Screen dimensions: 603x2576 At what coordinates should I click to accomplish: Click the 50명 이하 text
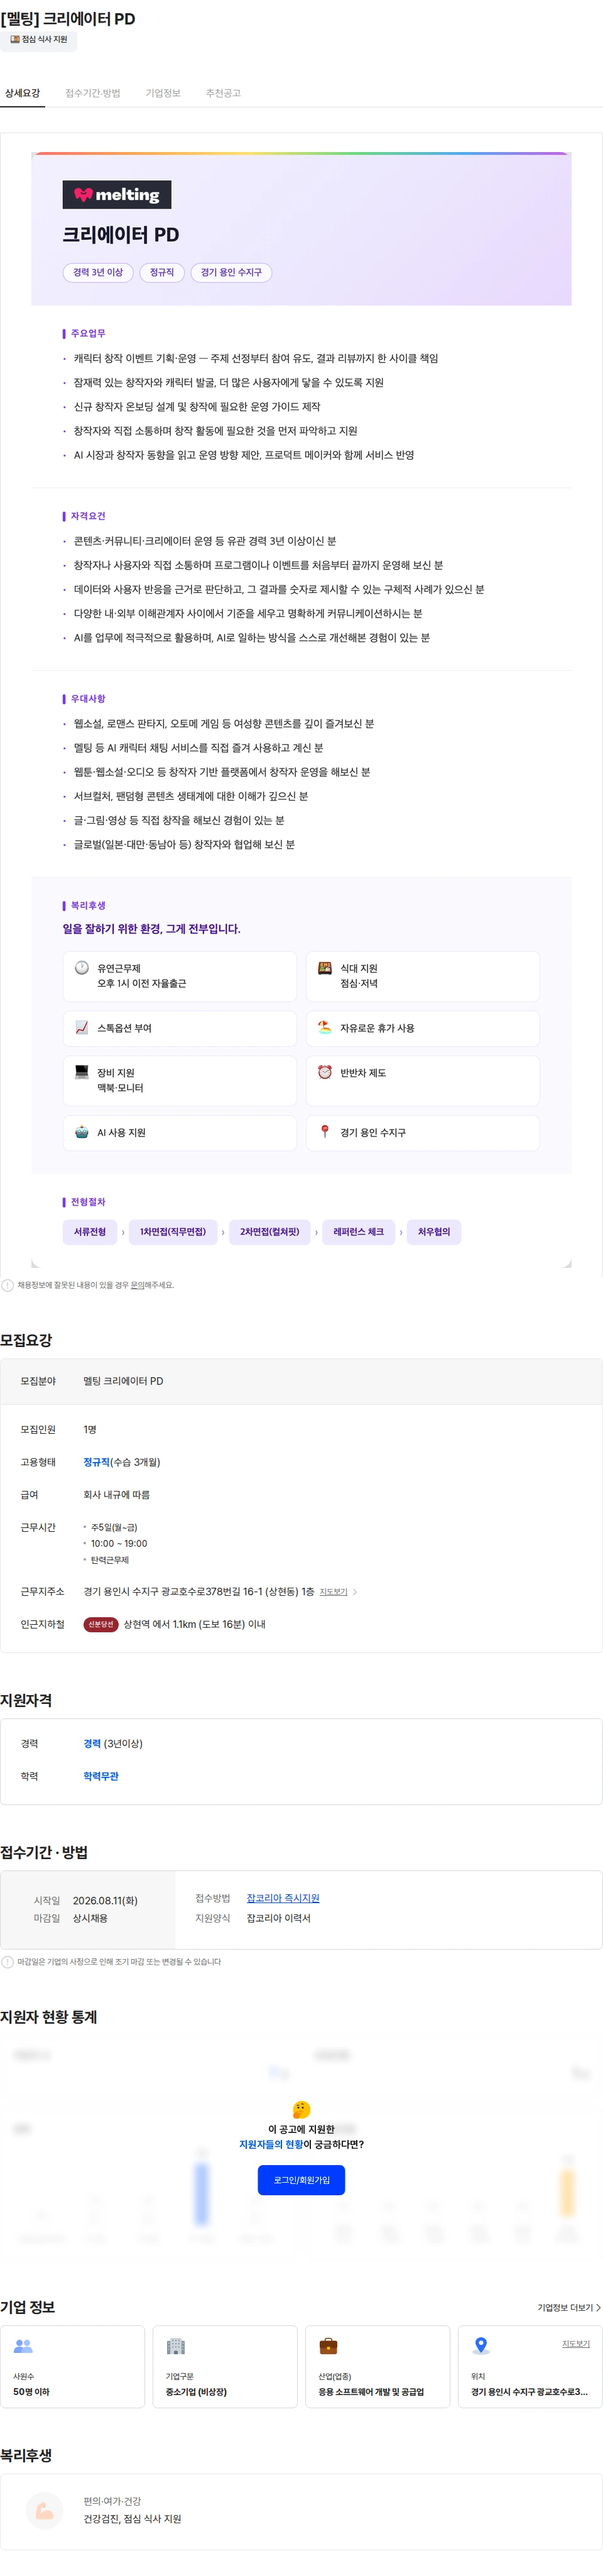[x=31, y=2392]
